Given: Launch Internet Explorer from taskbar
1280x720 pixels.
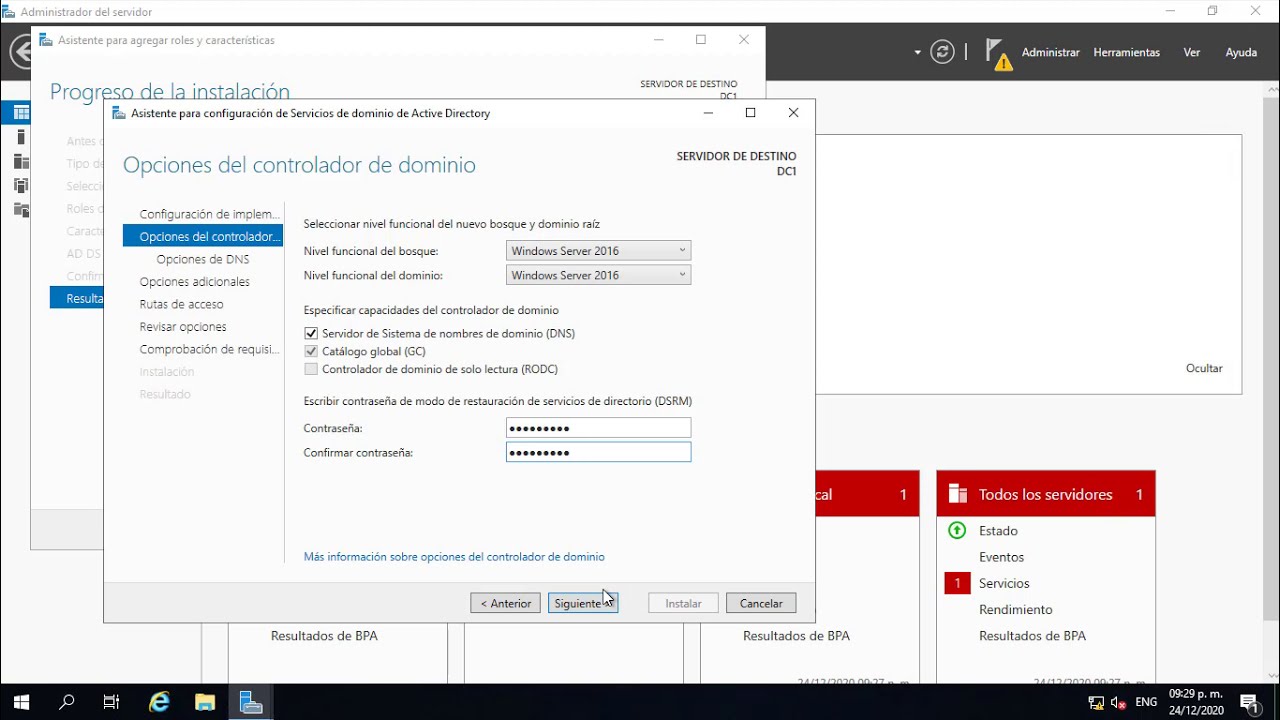Looking at the screenshot, I should tap(159, 702).
